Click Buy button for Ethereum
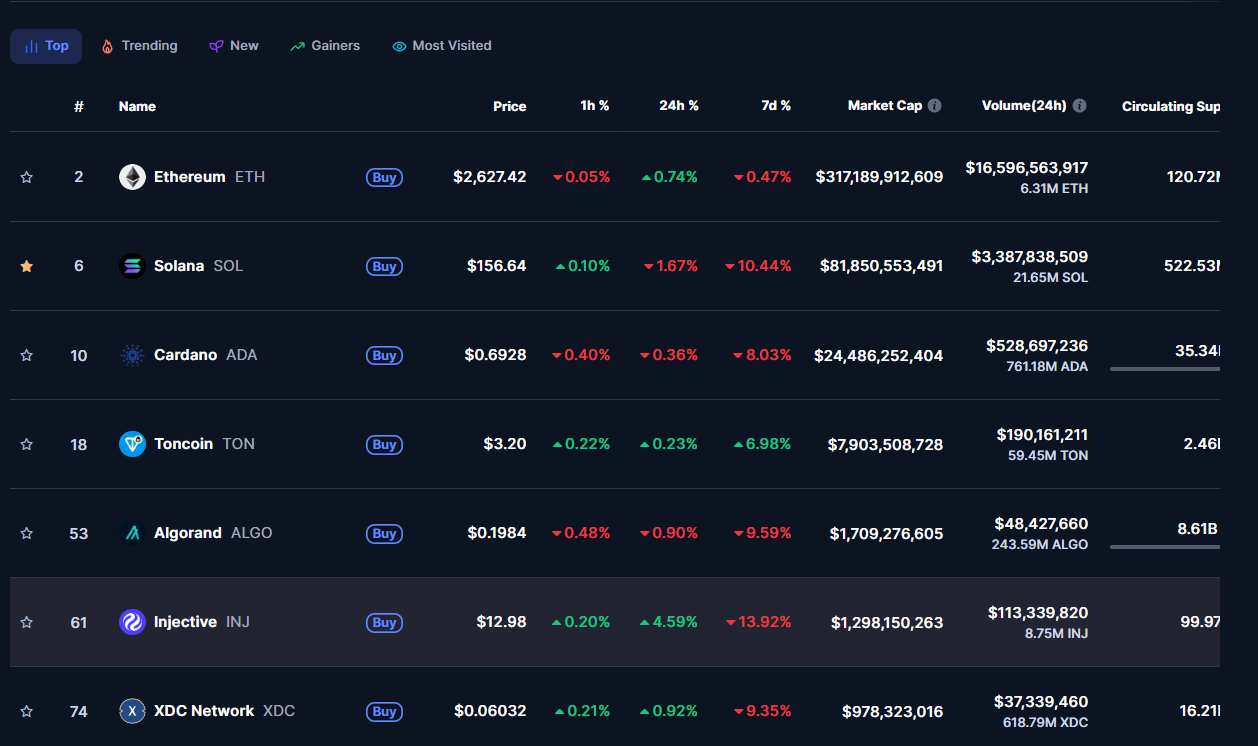The width and height of the screenshot is (1258, 746). click(x=385, y=177)
